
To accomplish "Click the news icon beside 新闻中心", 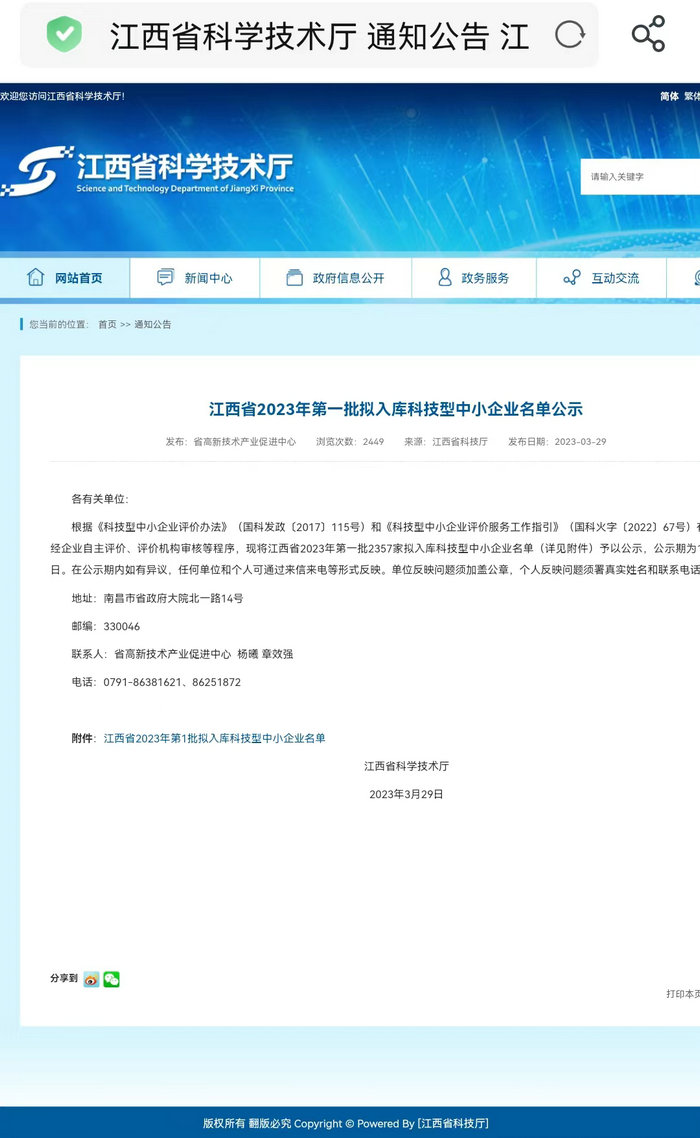I will [x=166, y=277].
